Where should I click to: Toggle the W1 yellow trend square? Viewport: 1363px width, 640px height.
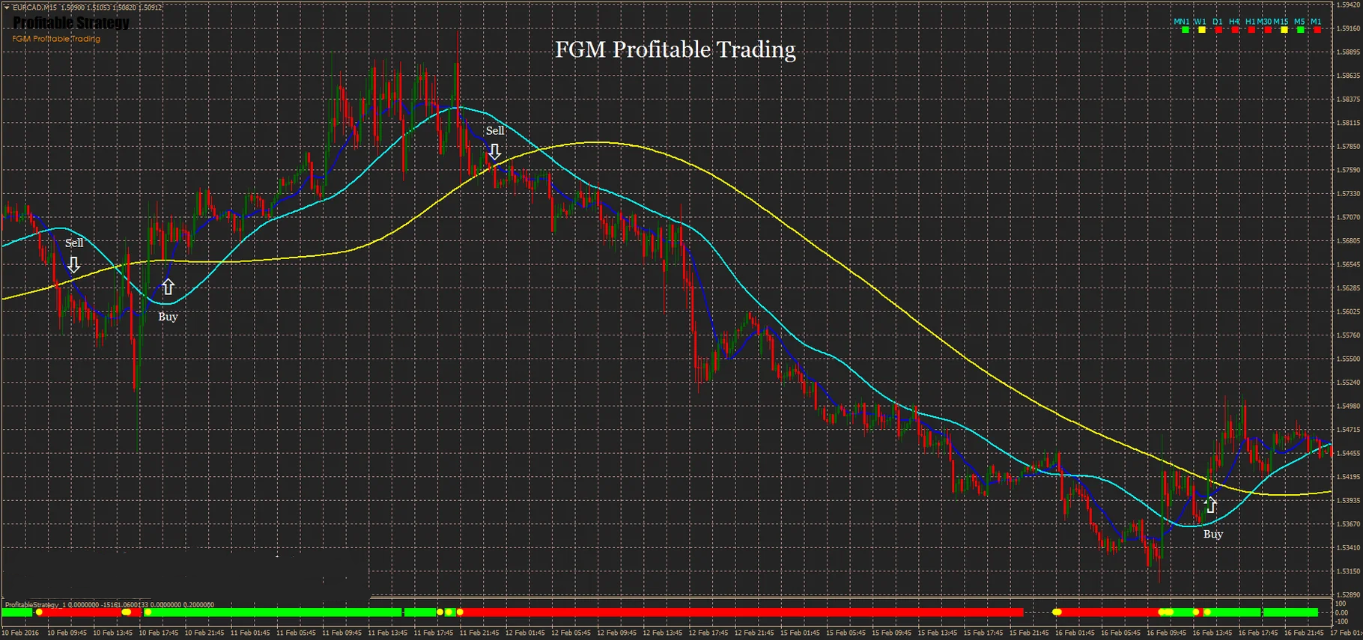[1202, 30]
